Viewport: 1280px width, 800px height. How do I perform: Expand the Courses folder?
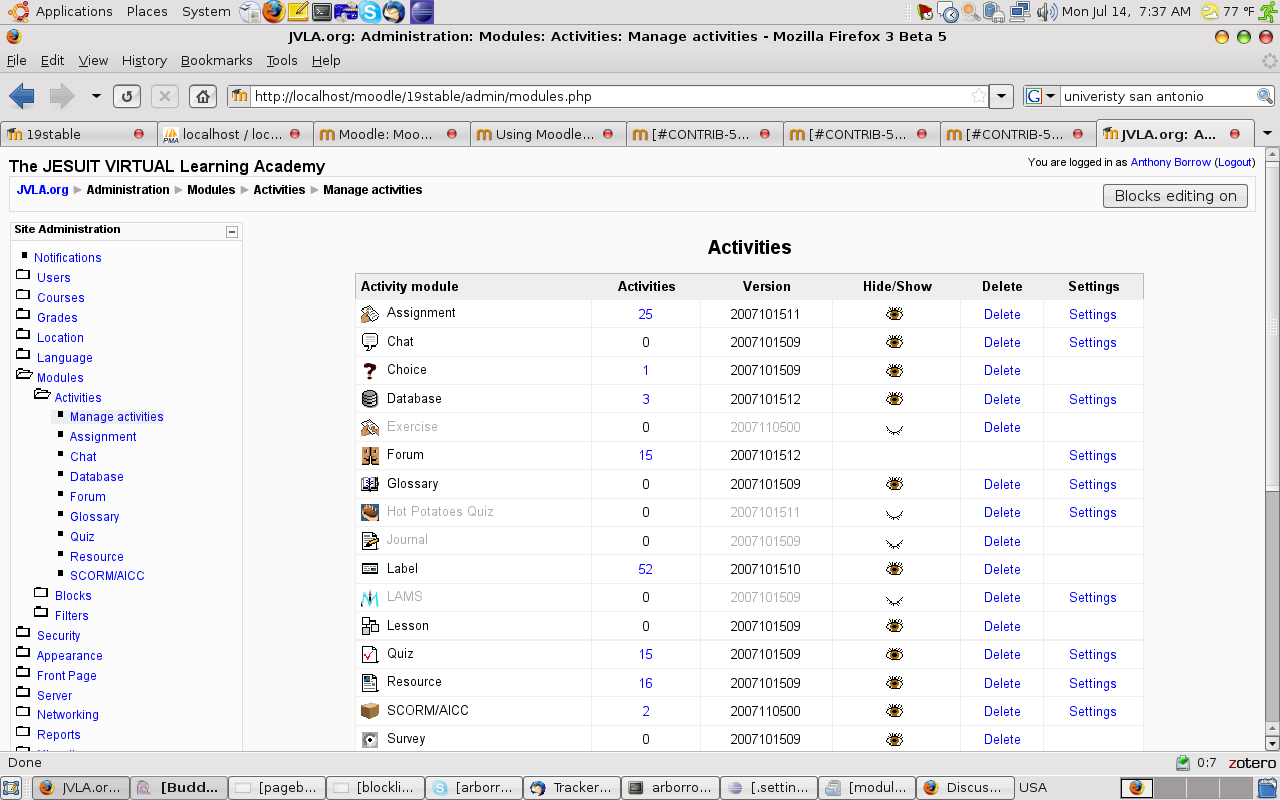pyautogui.click(x=23, y=295)
